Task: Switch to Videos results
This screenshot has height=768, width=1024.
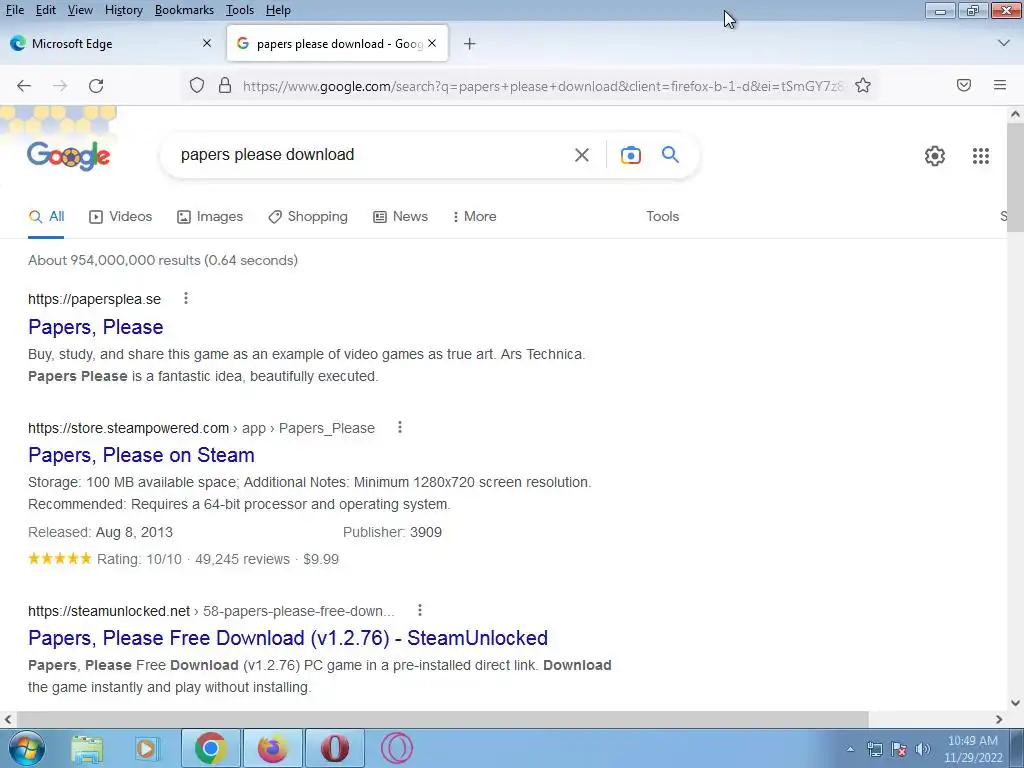Action: click(120, 216)
